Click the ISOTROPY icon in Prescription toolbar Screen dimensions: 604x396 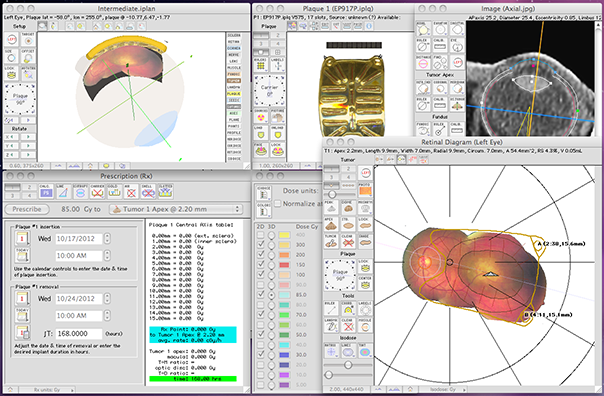[x=80, y=191]
